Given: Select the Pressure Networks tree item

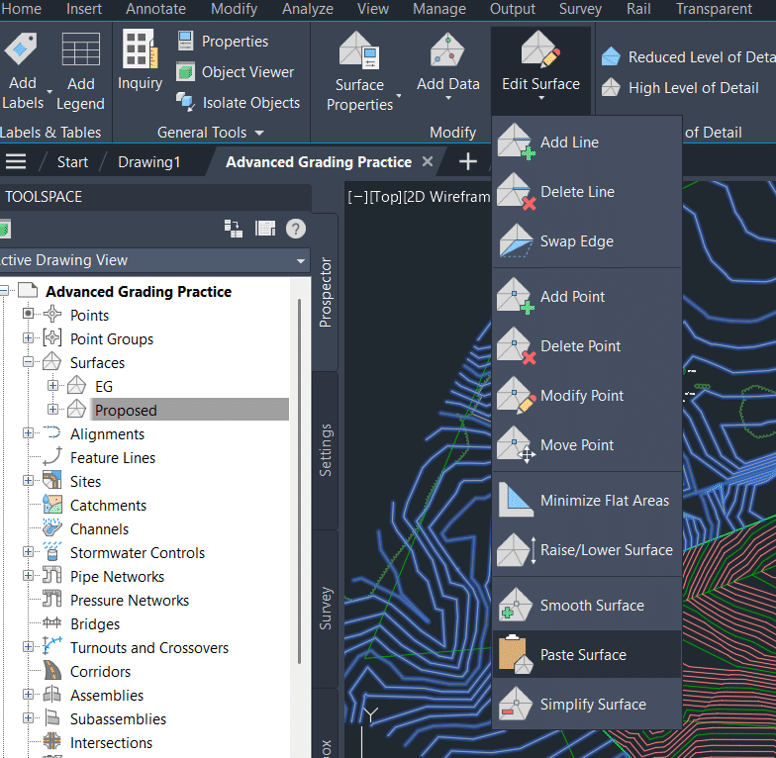Looking at the screenshot, I should click(x=129, y=600).
